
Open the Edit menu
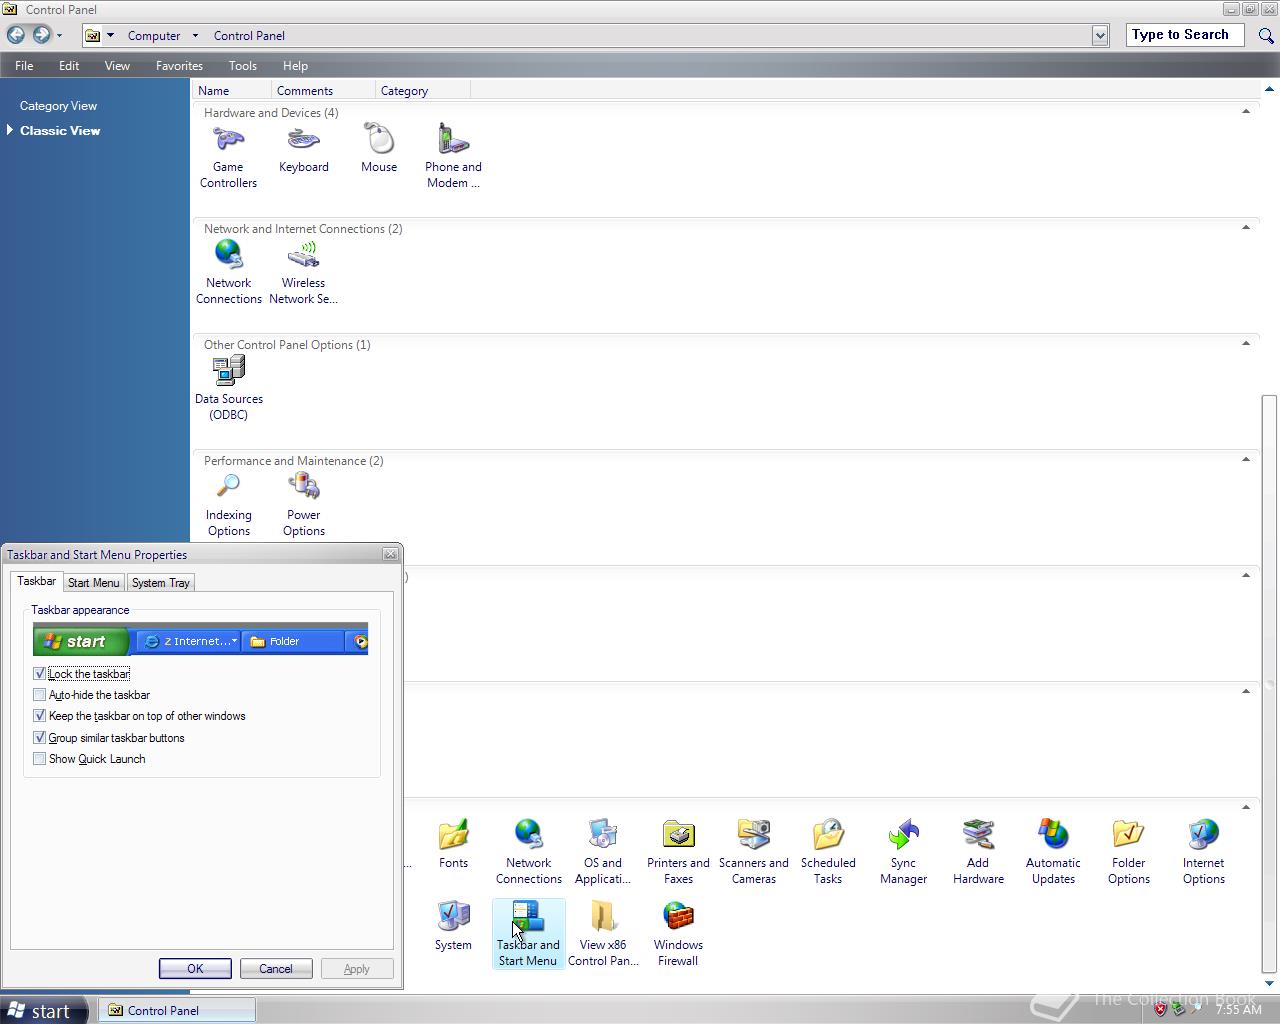(x=69, y=66)
